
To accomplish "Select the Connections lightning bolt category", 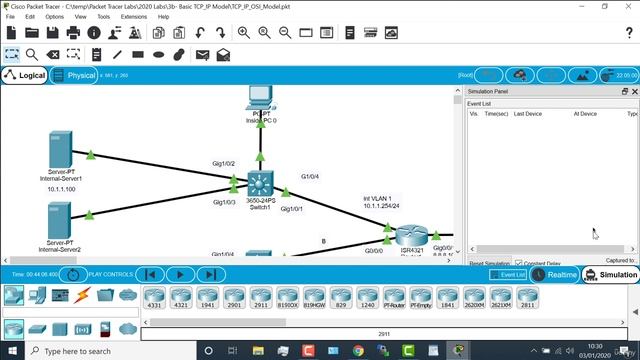I will (82, 295).
